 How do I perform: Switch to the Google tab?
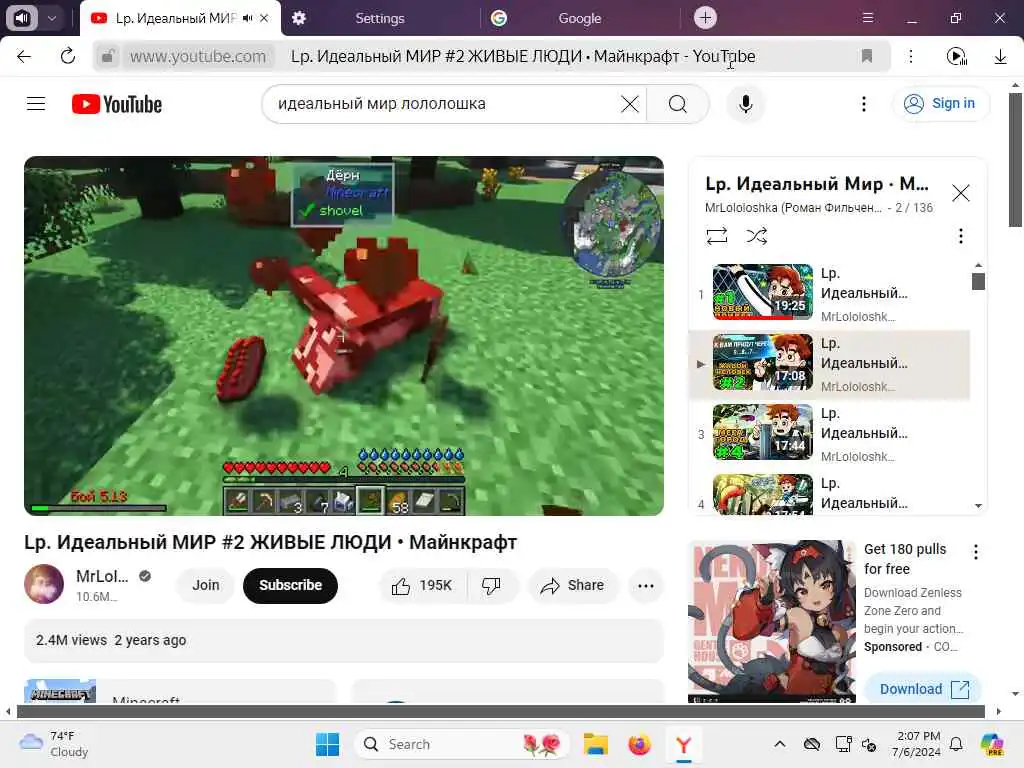pyautogui.click(x=579, y=18)
